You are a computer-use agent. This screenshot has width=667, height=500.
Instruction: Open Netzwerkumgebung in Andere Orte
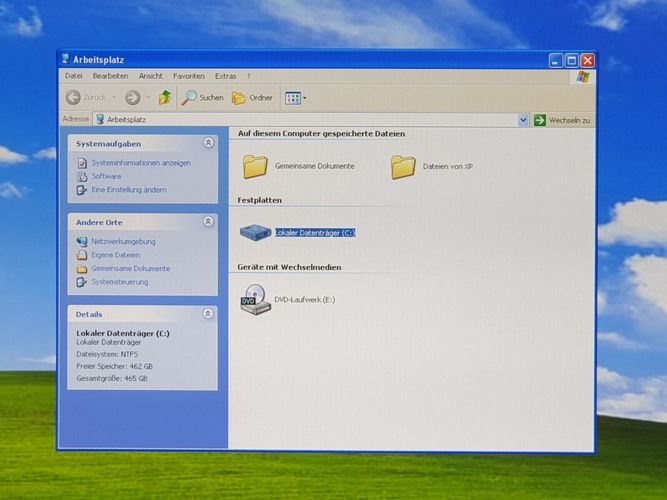click(123, 242)
